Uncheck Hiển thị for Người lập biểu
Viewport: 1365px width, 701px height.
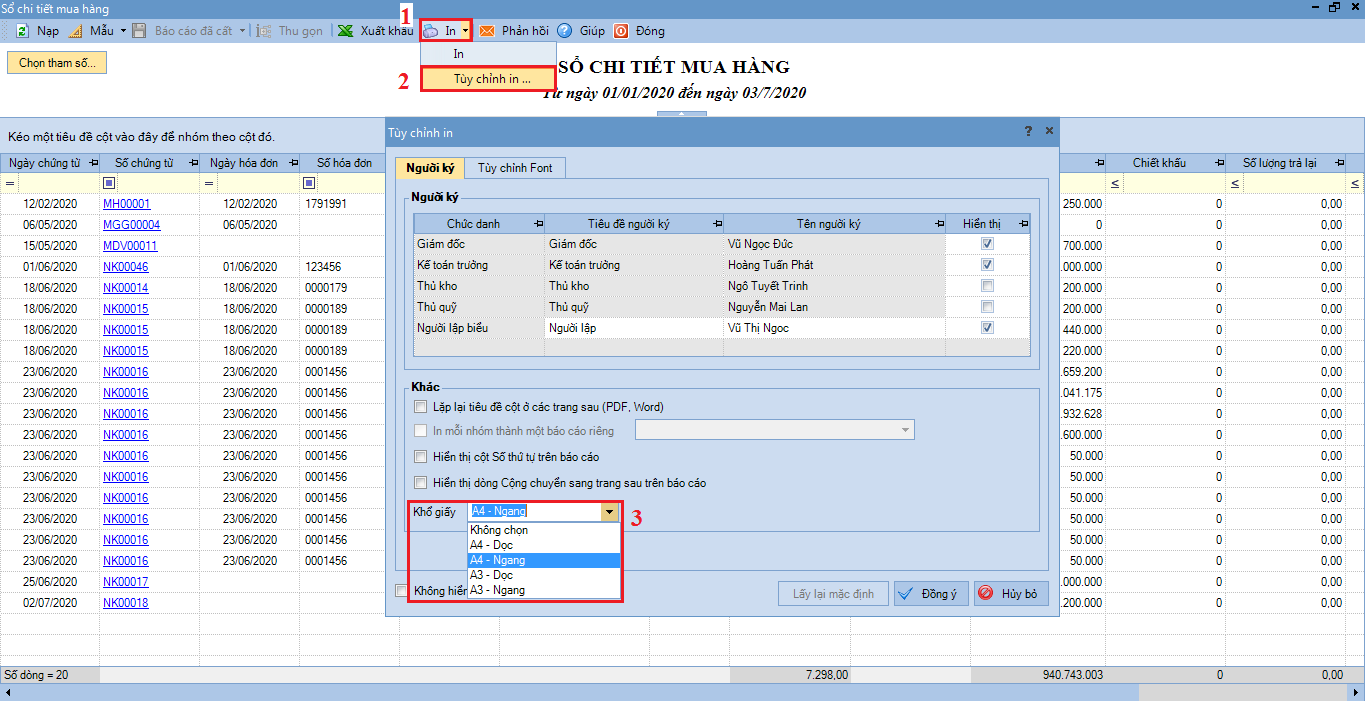pyautogui.click(x=987, y=328)
